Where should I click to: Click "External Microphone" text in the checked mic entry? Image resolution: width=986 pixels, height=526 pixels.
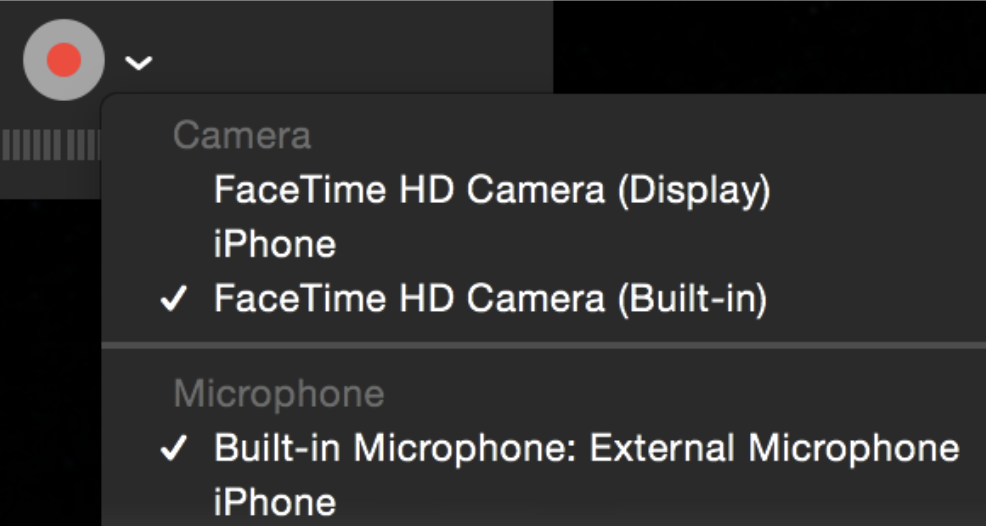click(x=774, y=447)
